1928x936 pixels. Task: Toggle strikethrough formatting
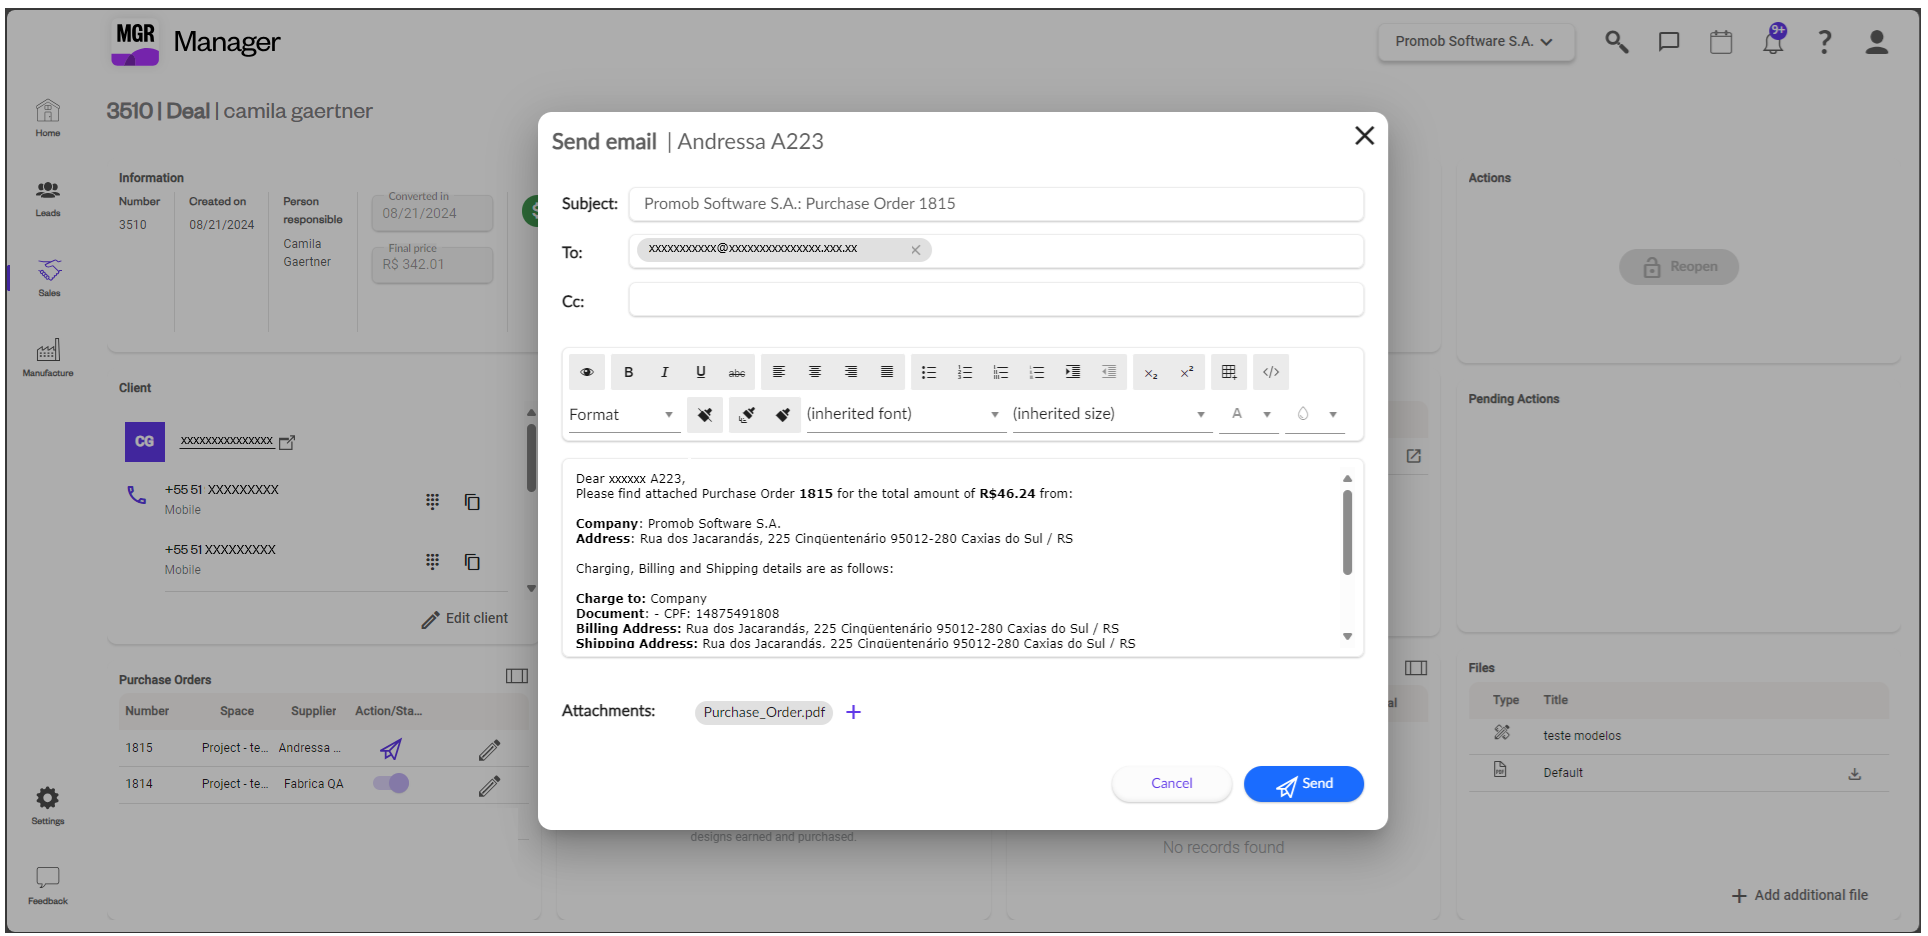pyautogui.click(x=737, y=372)
